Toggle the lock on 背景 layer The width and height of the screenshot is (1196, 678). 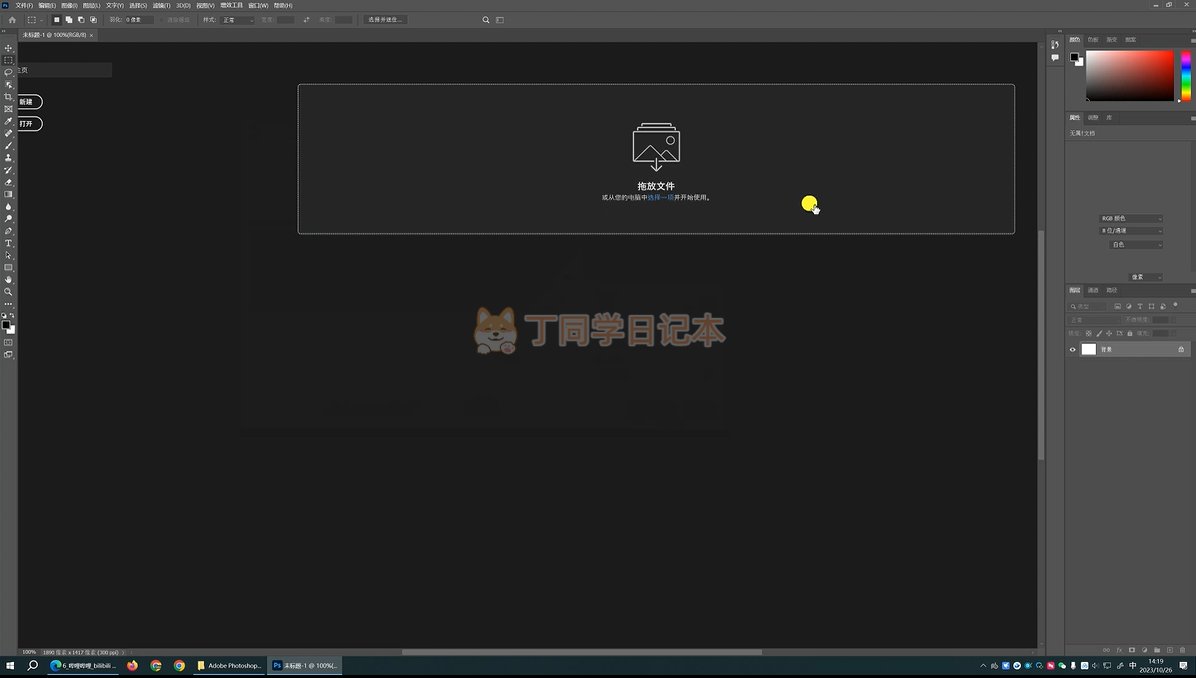(1181, 349)
